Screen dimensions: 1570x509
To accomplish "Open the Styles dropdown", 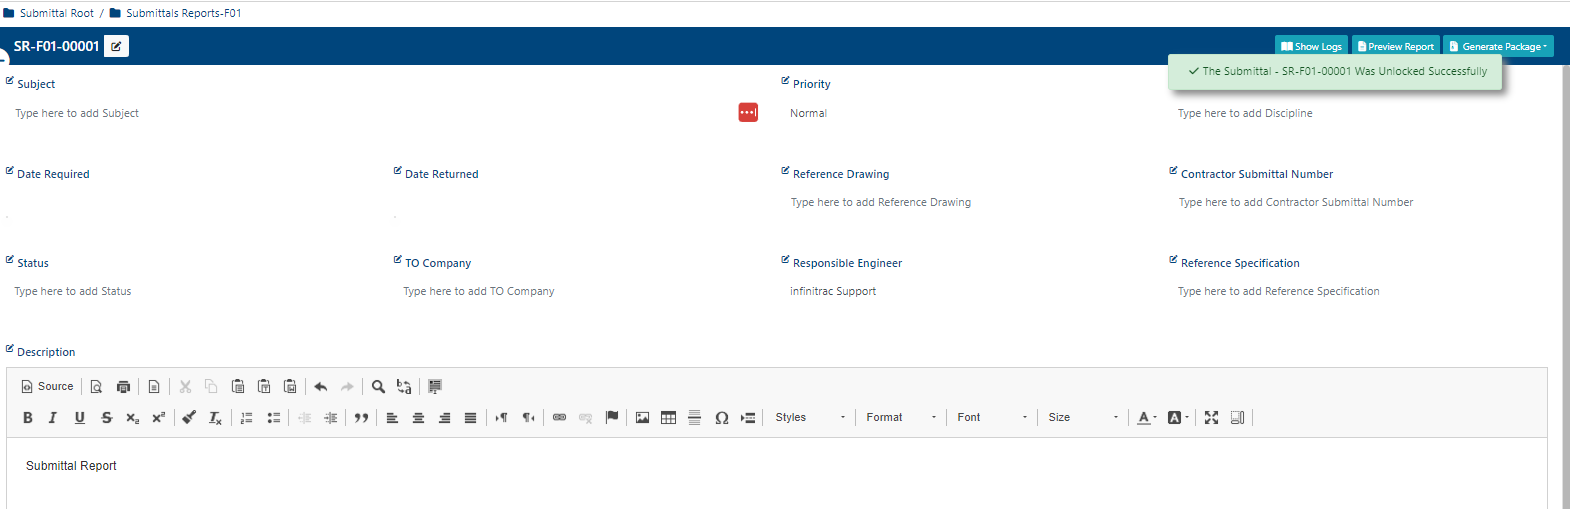I will [x=810, y=418].
